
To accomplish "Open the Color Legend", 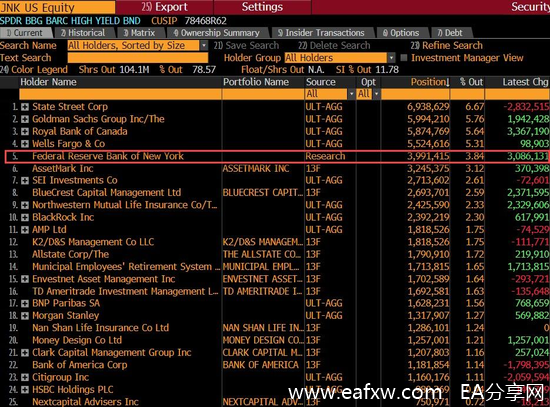I will coord(34,69).
